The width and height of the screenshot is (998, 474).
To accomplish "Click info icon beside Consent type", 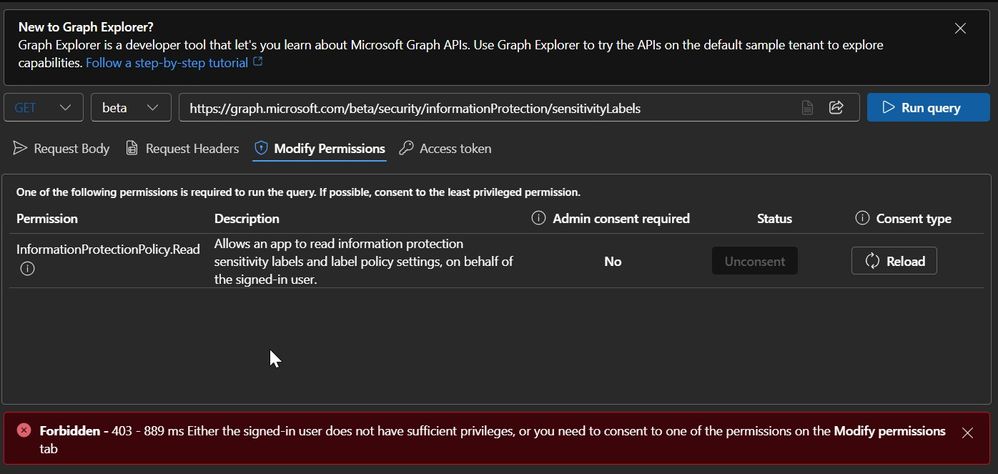I will (x=862, y=218).
